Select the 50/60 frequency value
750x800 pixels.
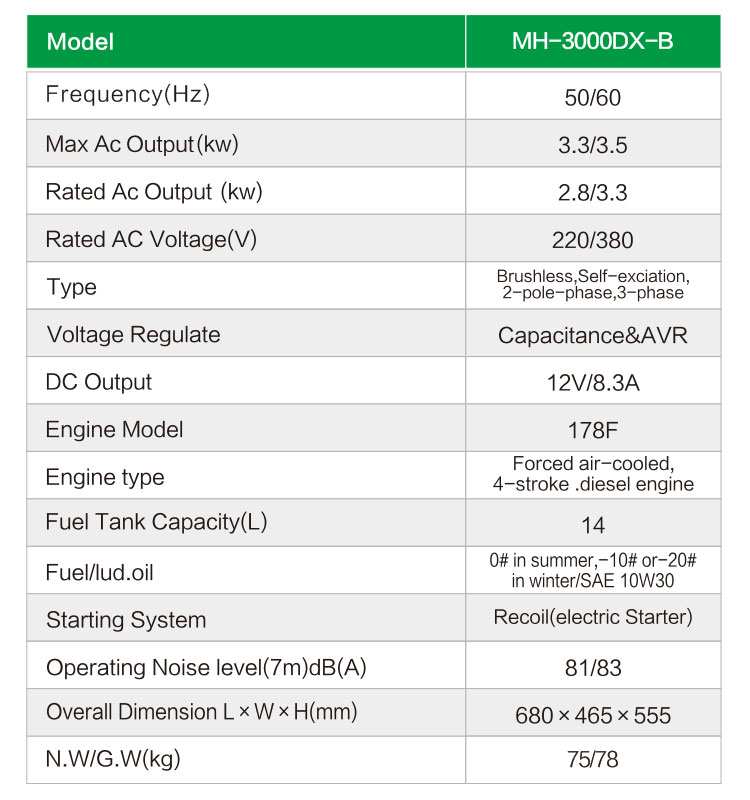tap(592, 97)
